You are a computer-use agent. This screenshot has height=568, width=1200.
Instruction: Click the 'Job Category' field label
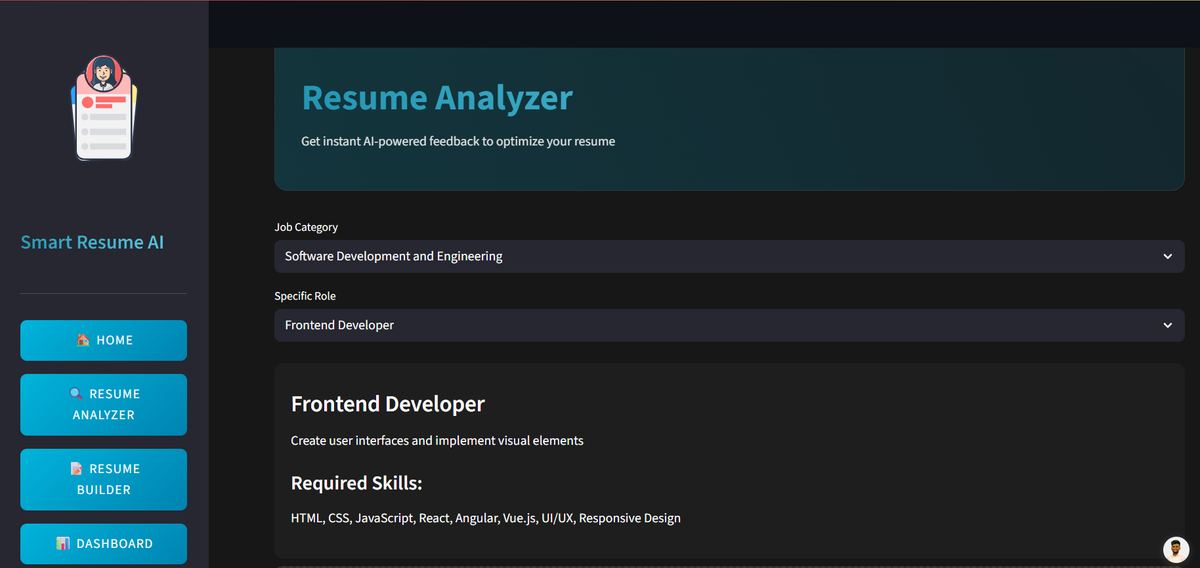306,227
